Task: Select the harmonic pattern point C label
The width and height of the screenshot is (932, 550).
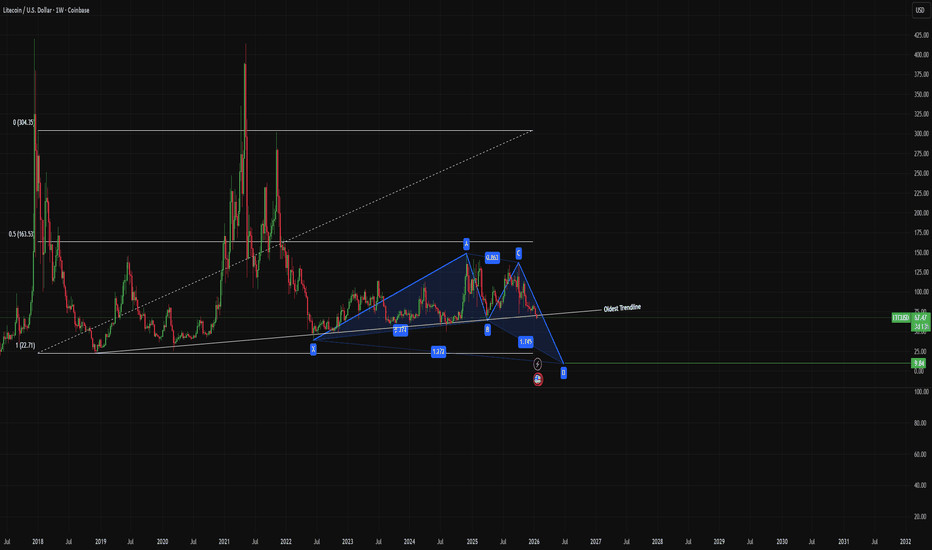Action: pos(519,253)
